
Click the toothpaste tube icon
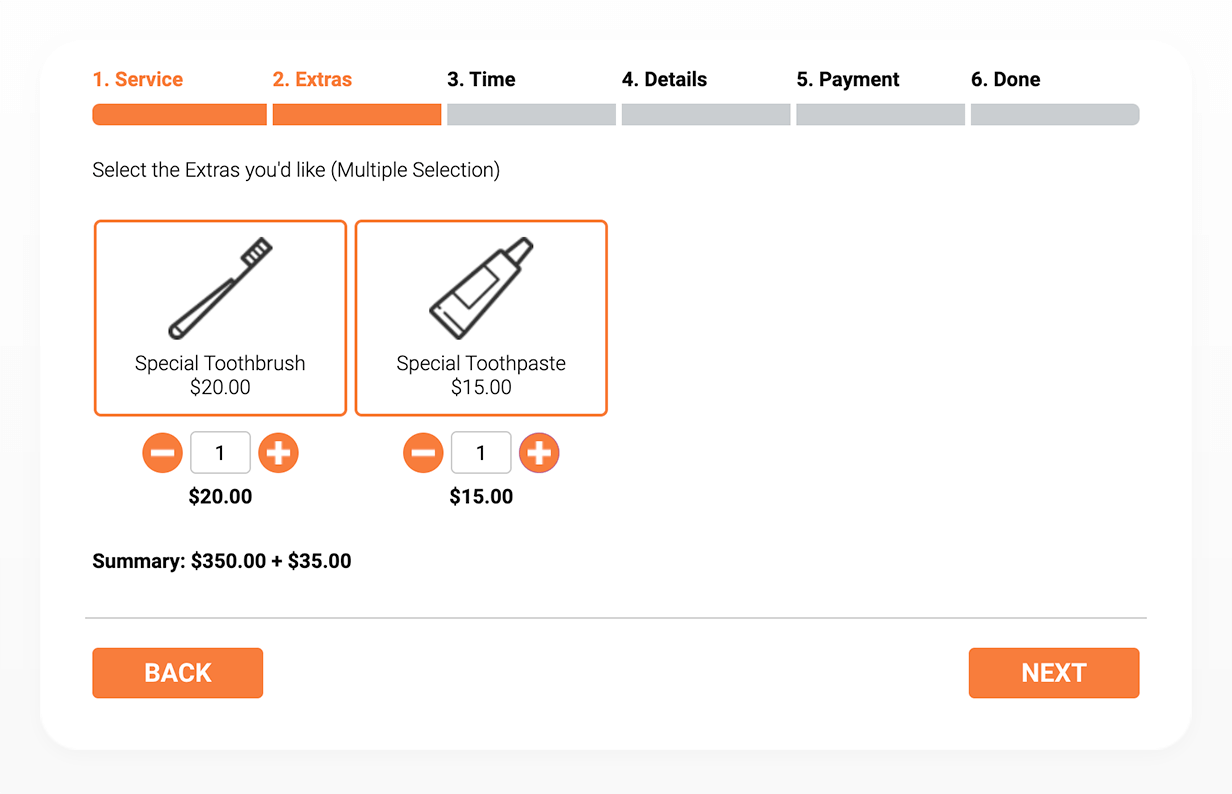point(481,288)
